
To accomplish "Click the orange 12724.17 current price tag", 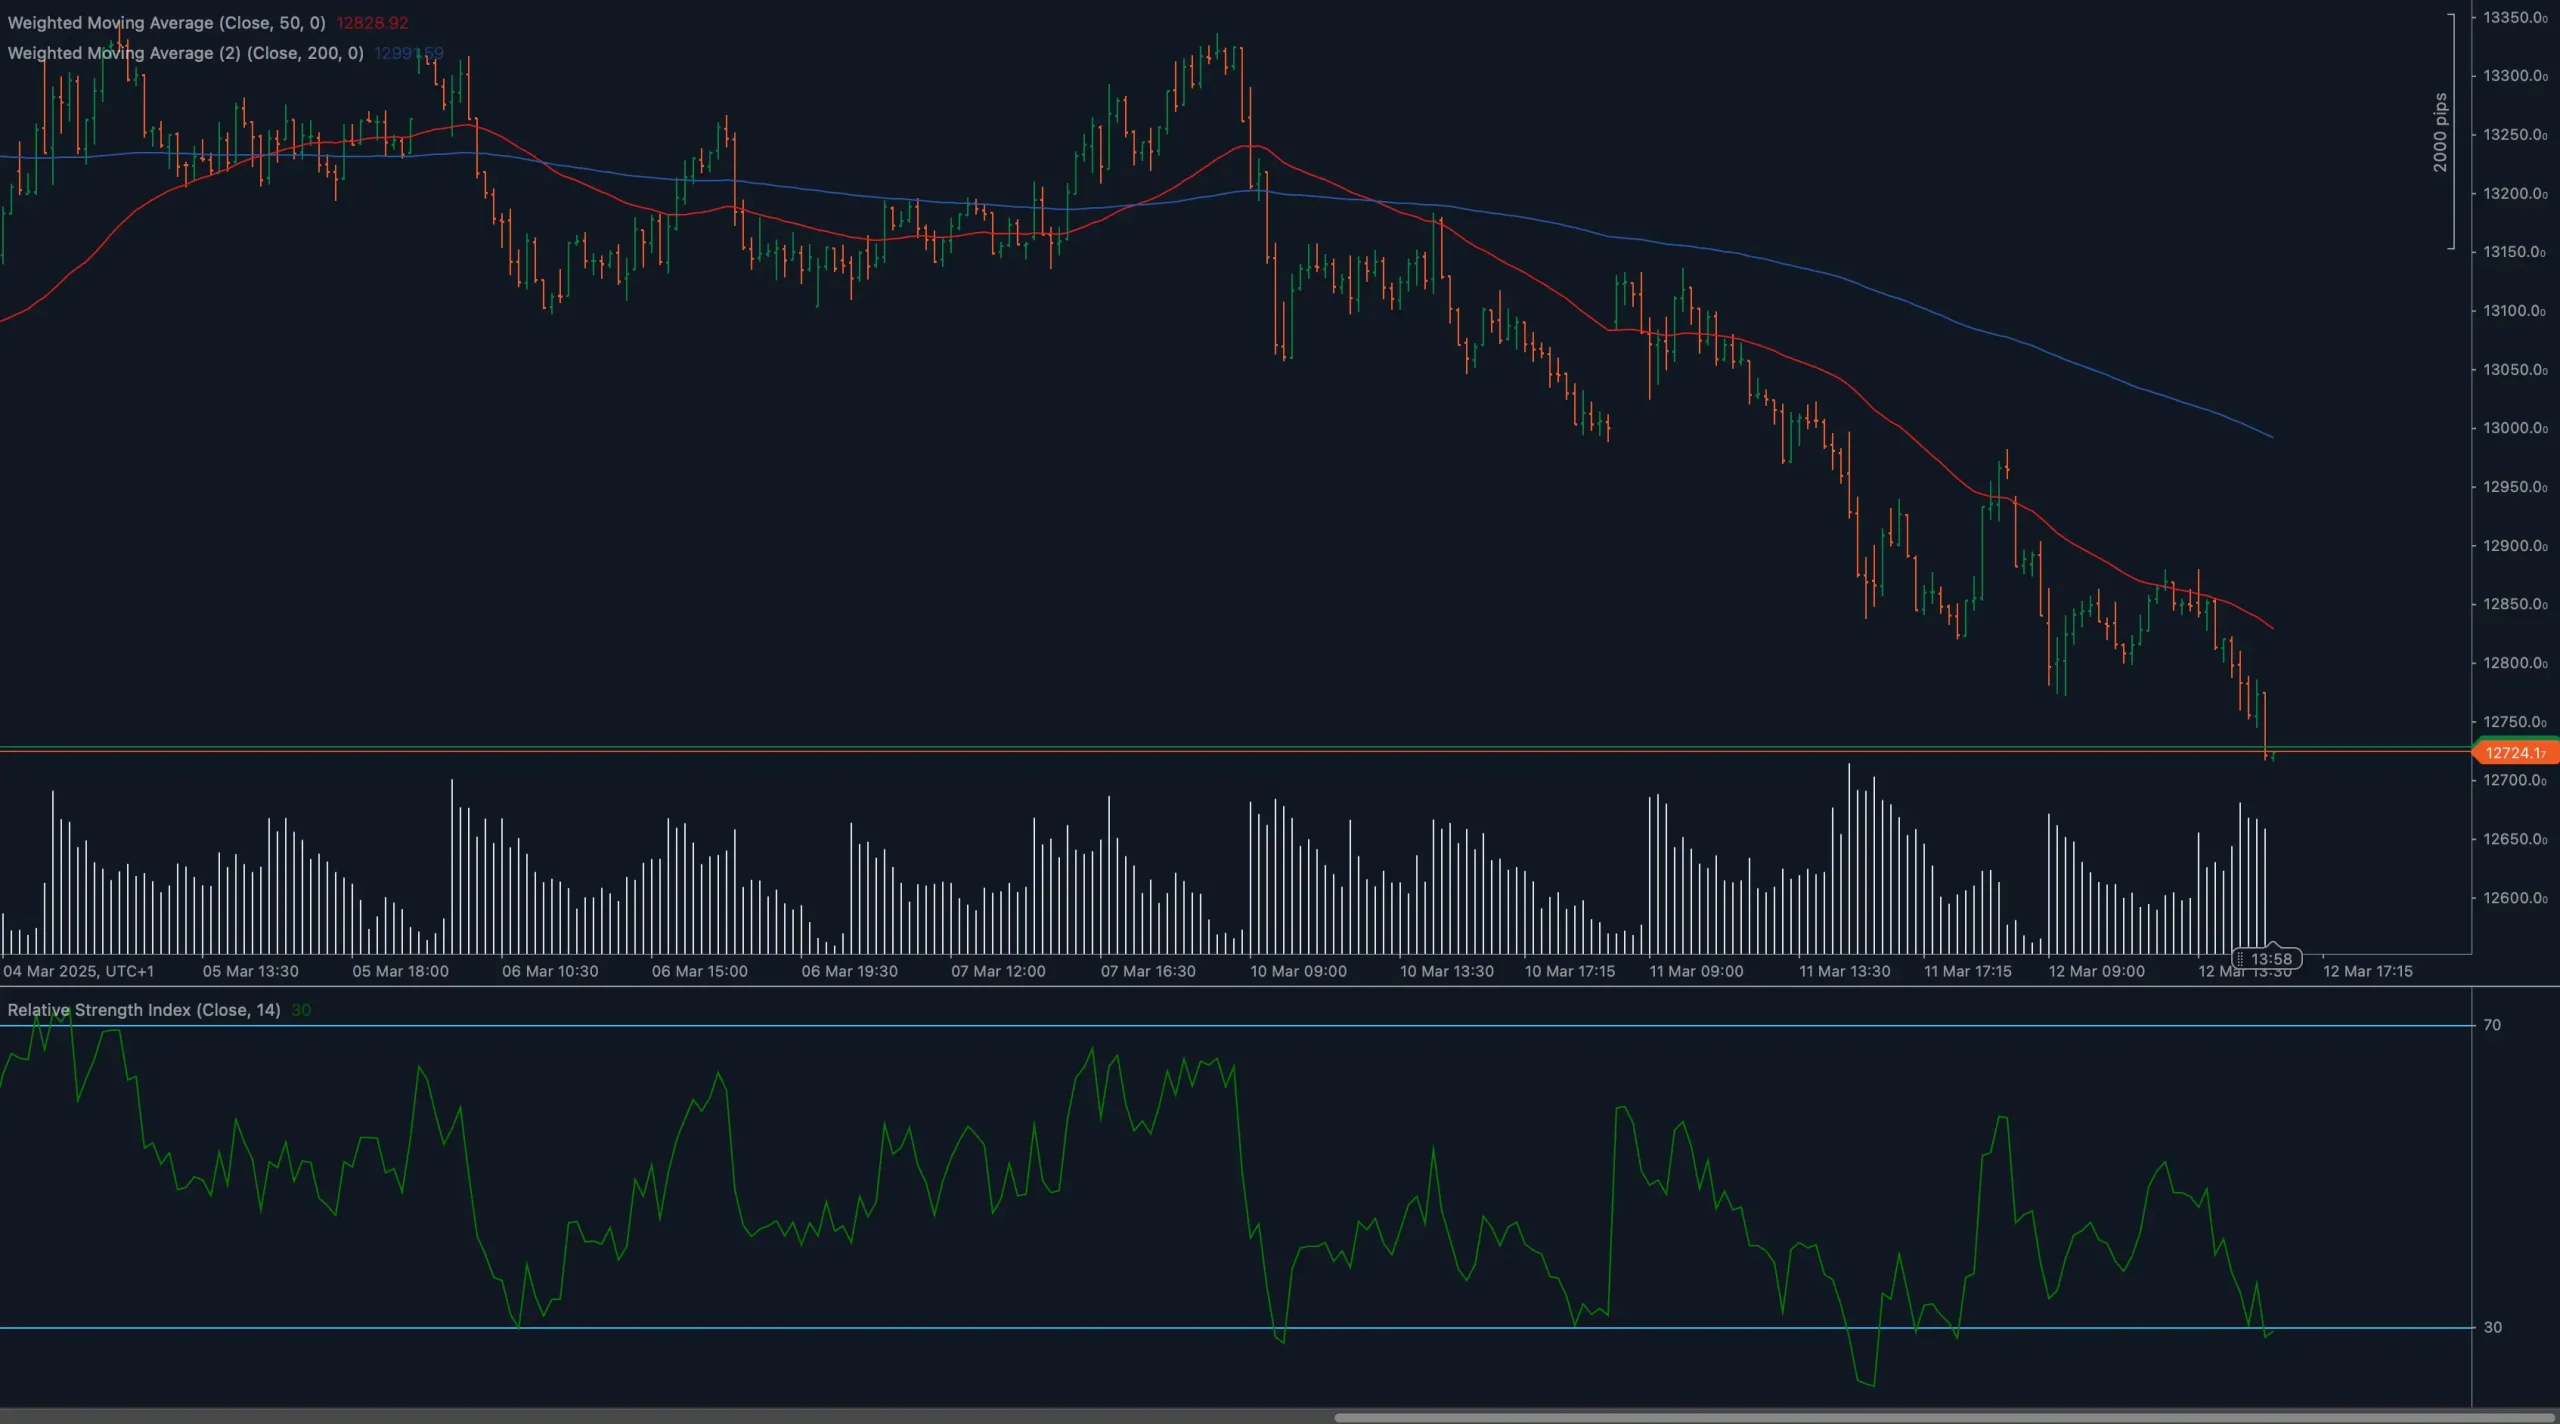I will click(2515, 753).
